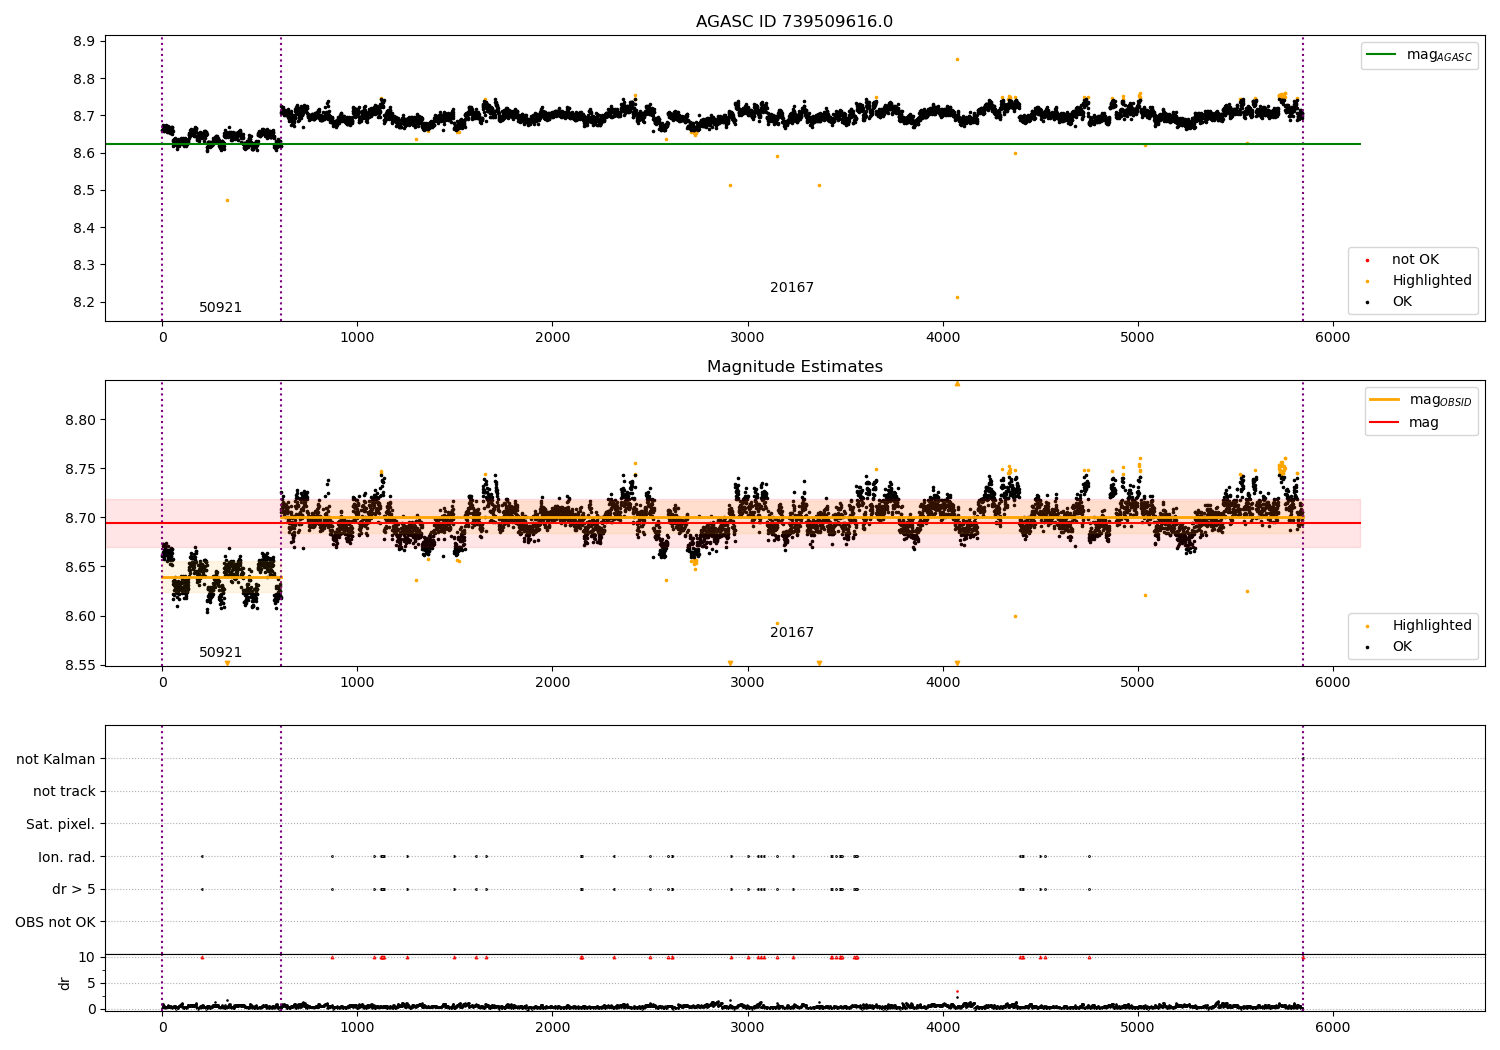Click the 10 tick on the dr axis
The width and height of the screenshot is (1500, 1050).
[x=87, y=958]
